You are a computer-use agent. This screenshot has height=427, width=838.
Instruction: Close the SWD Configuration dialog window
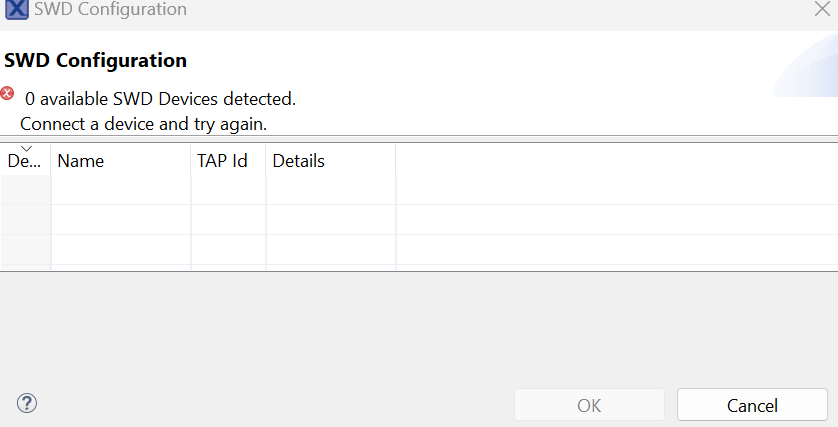[822, 9]
